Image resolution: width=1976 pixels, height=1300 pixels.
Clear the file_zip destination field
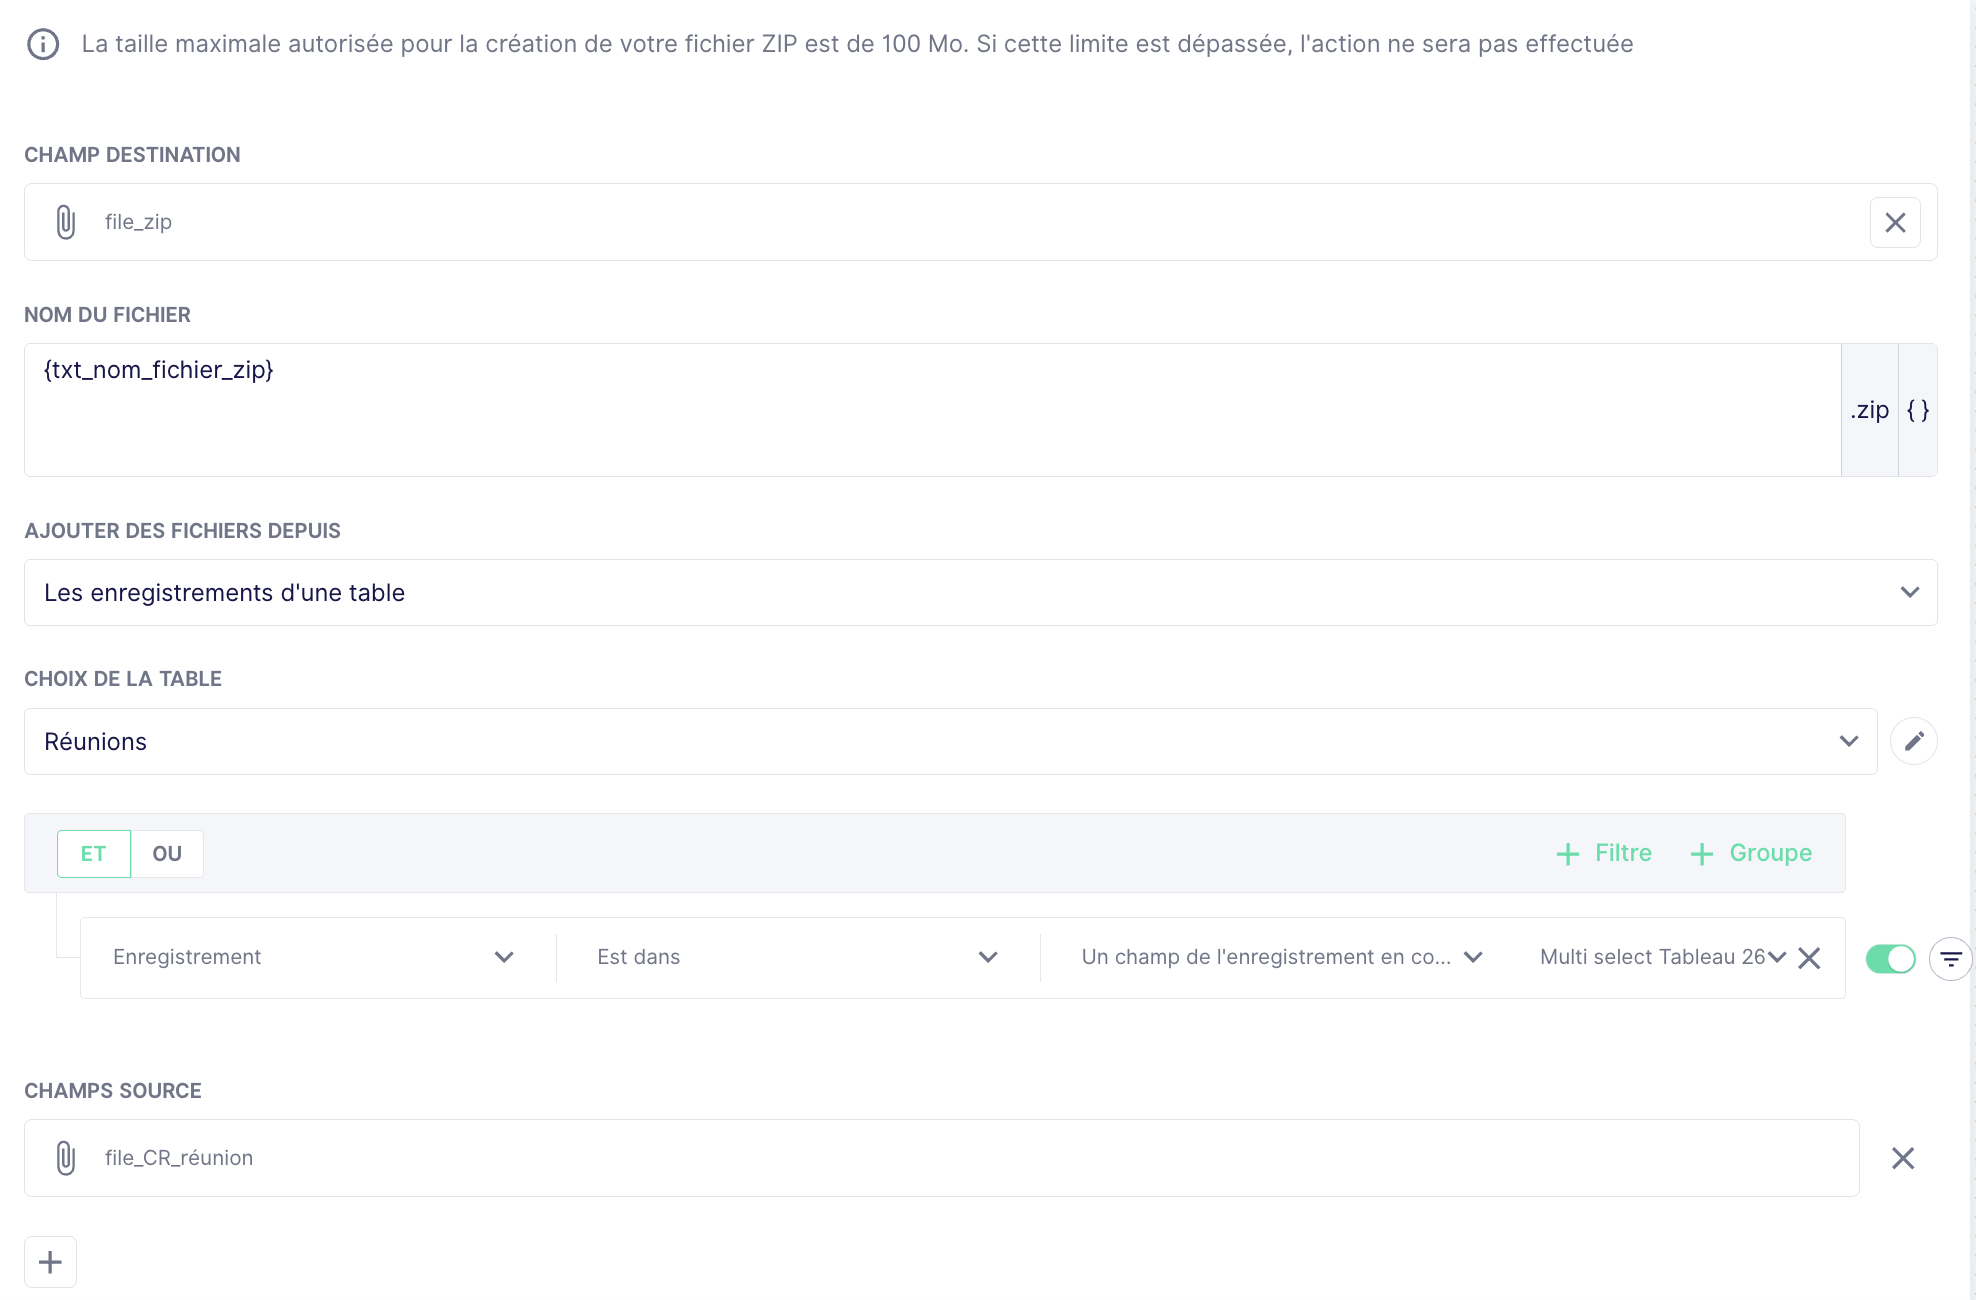point(1895,222)
